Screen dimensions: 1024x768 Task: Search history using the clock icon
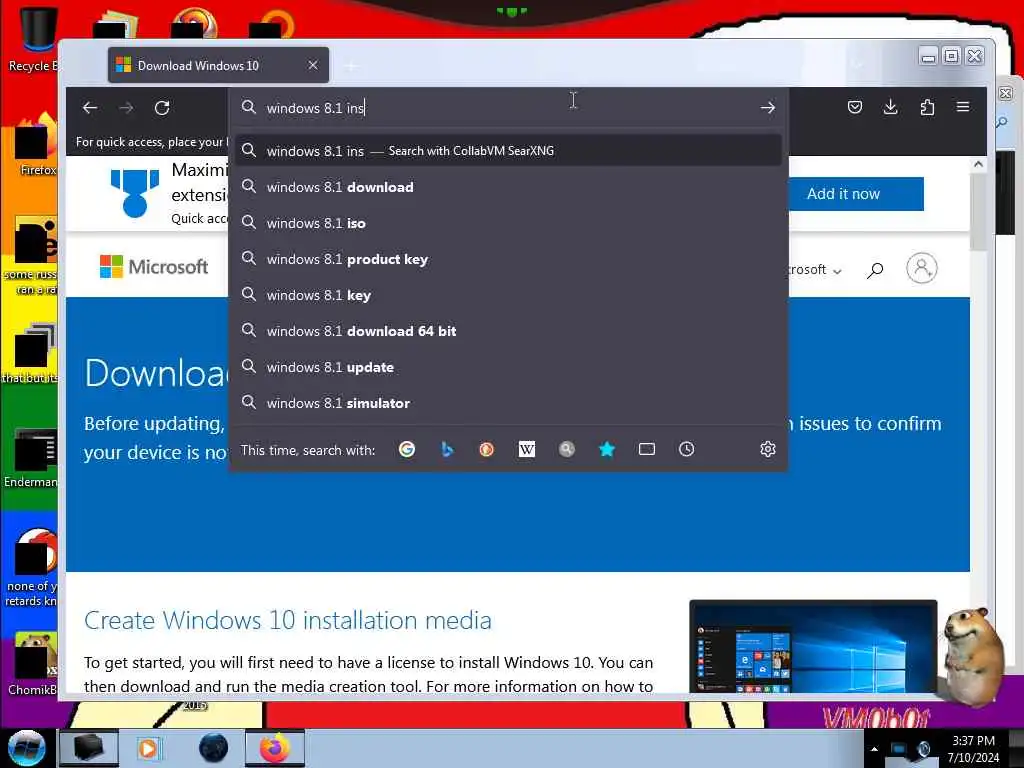[x=686, y=449]
